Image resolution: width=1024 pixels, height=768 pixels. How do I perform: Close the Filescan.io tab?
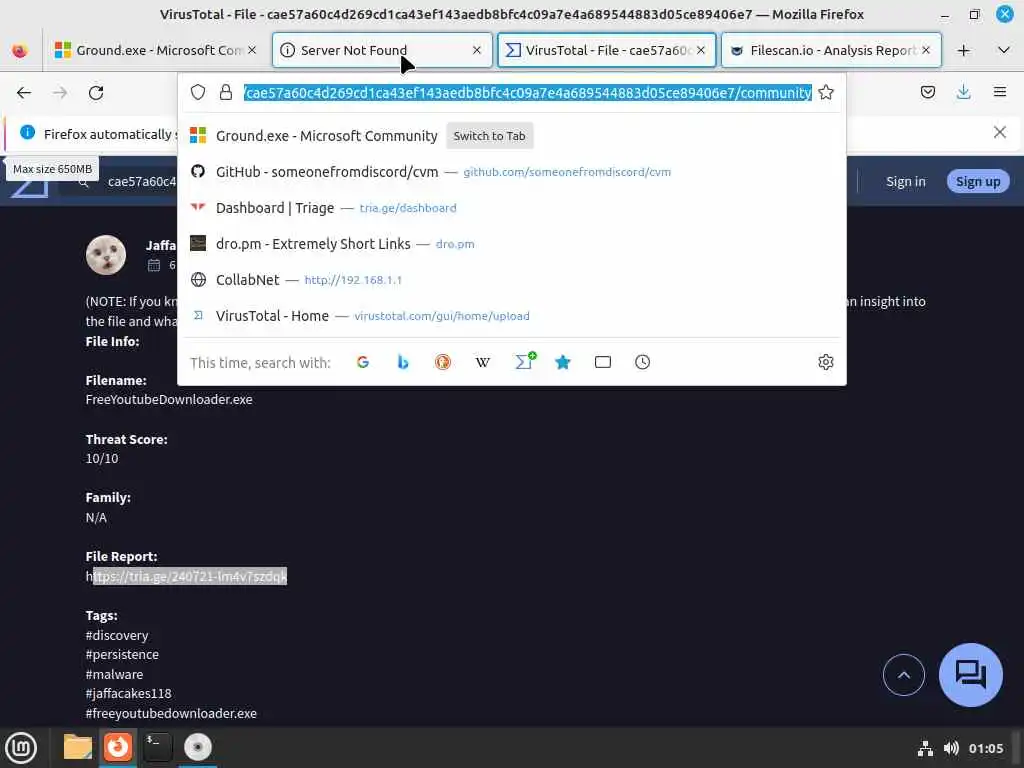(x=926, y=50)
